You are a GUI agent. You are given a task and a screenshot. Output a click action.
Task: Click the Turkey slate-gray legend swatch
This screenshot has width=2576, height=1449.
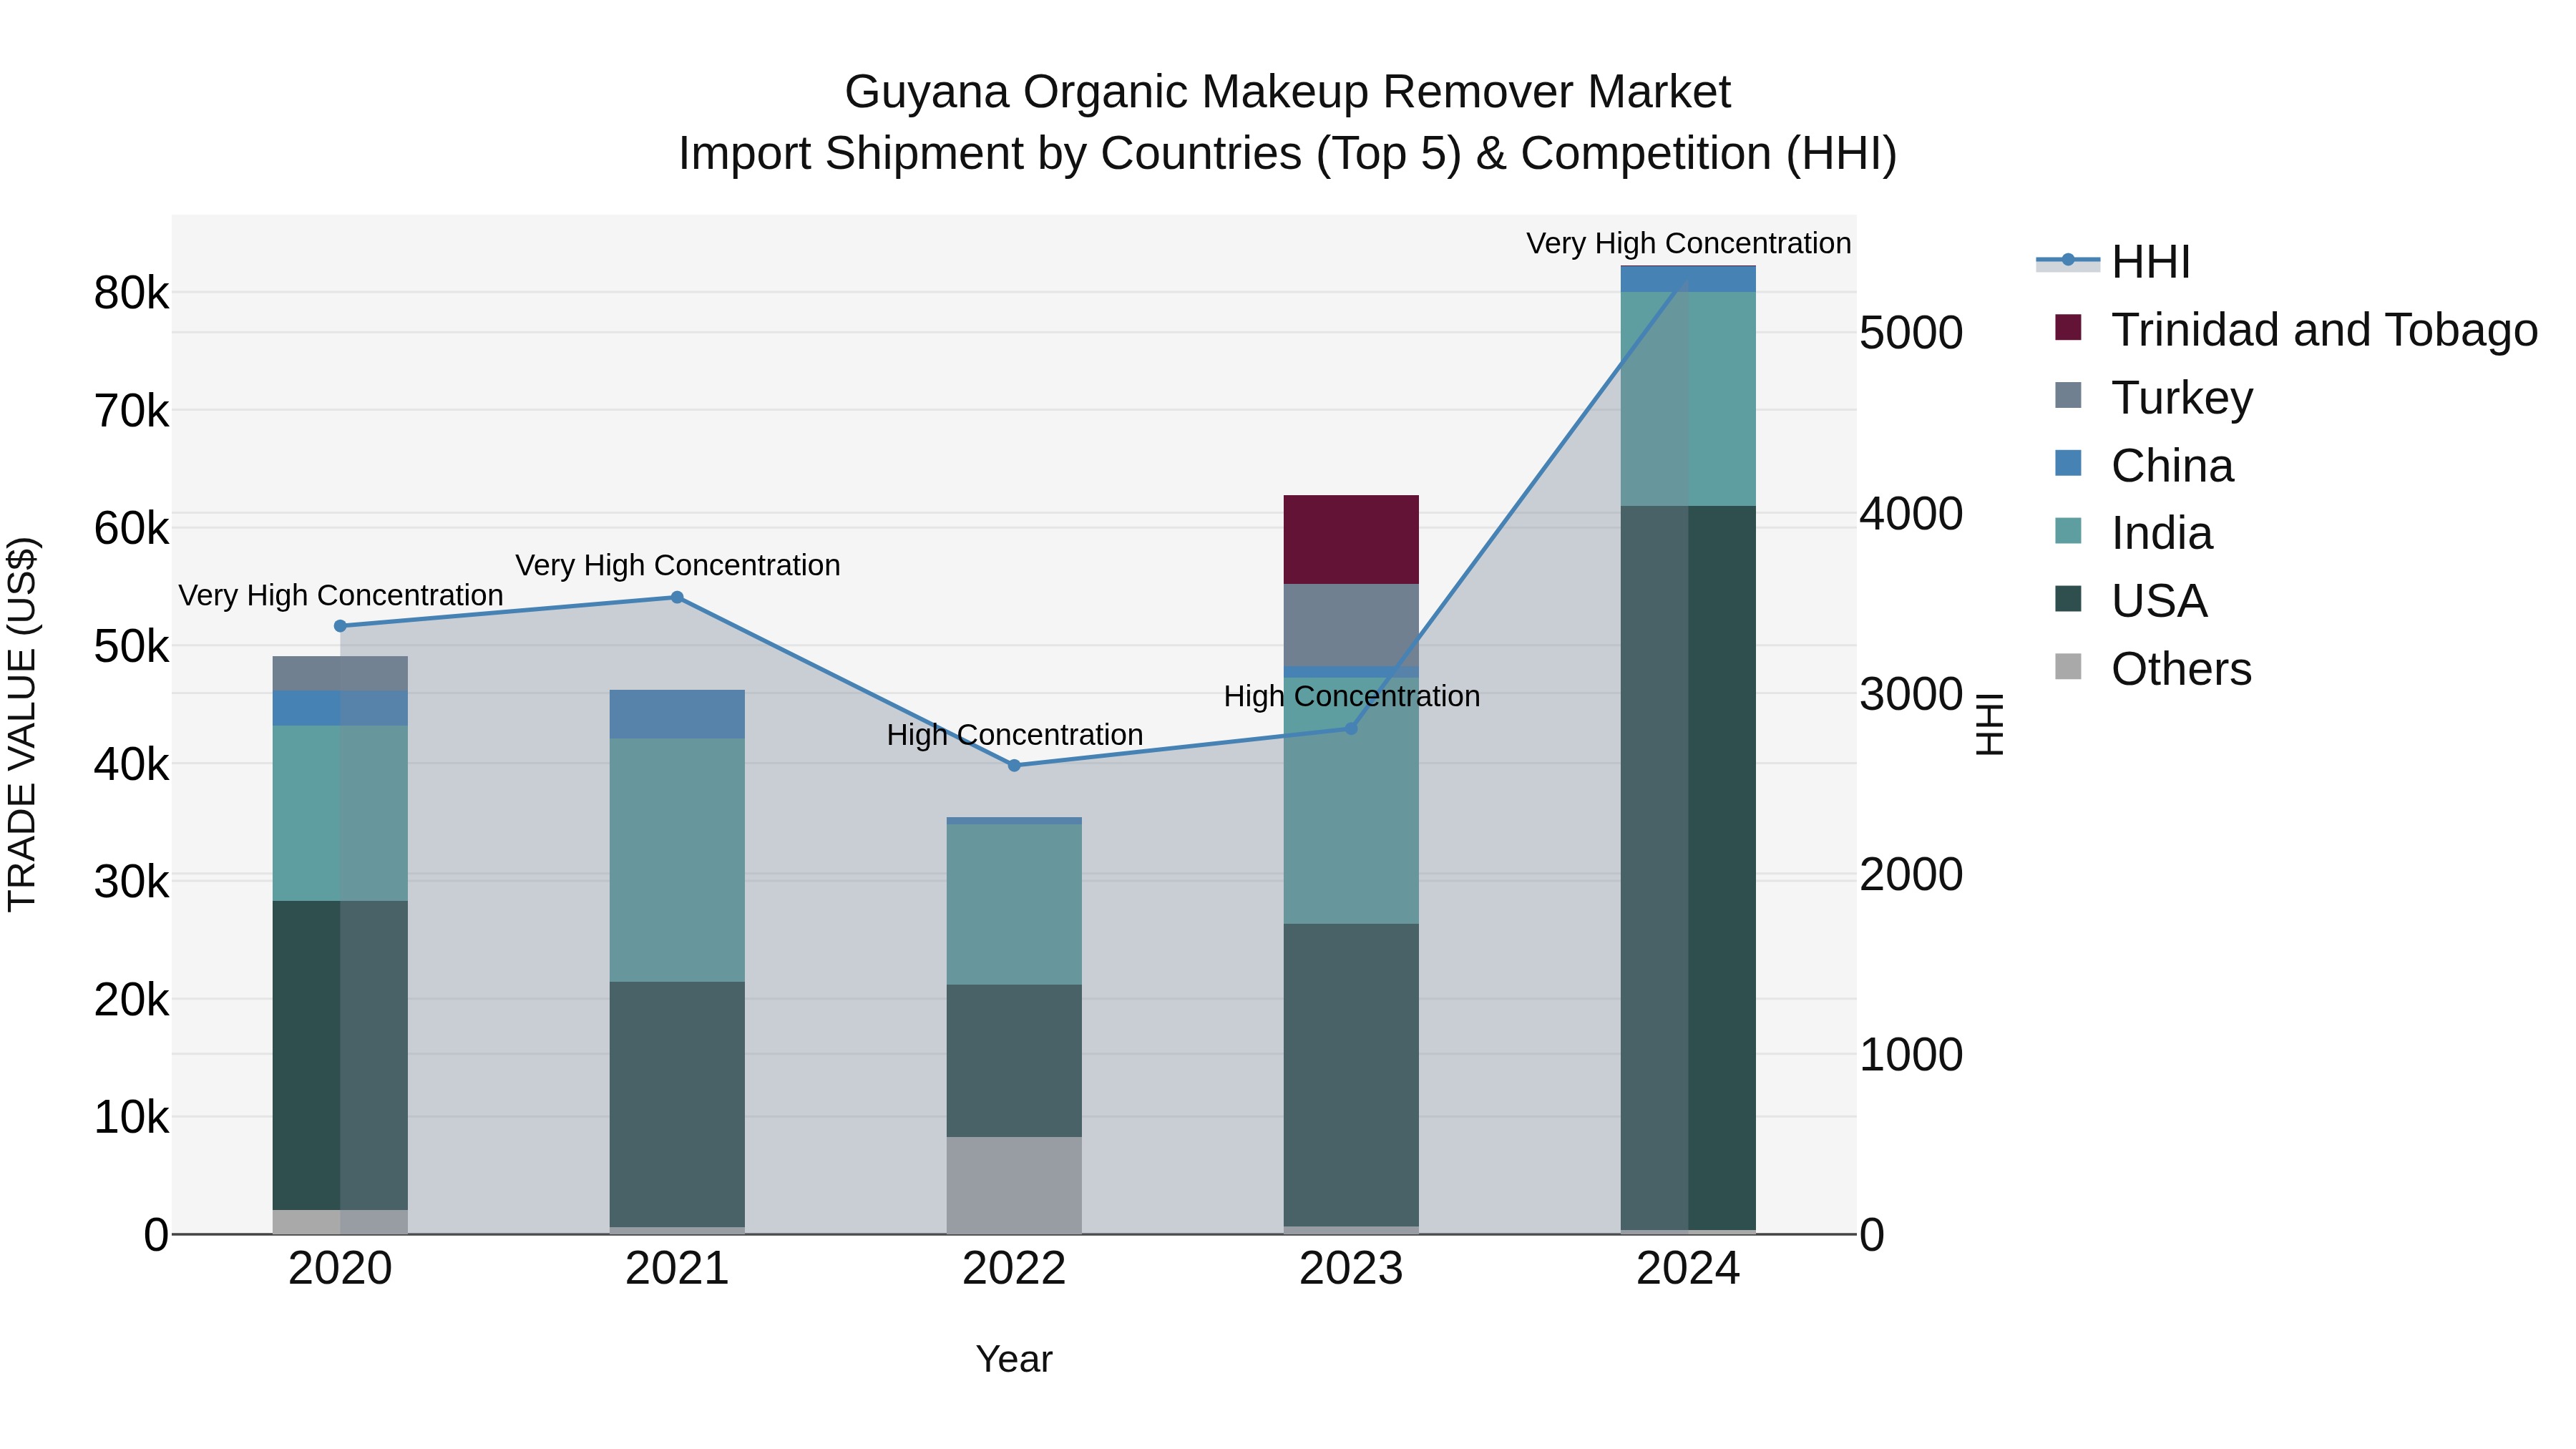click(2068, 395)
